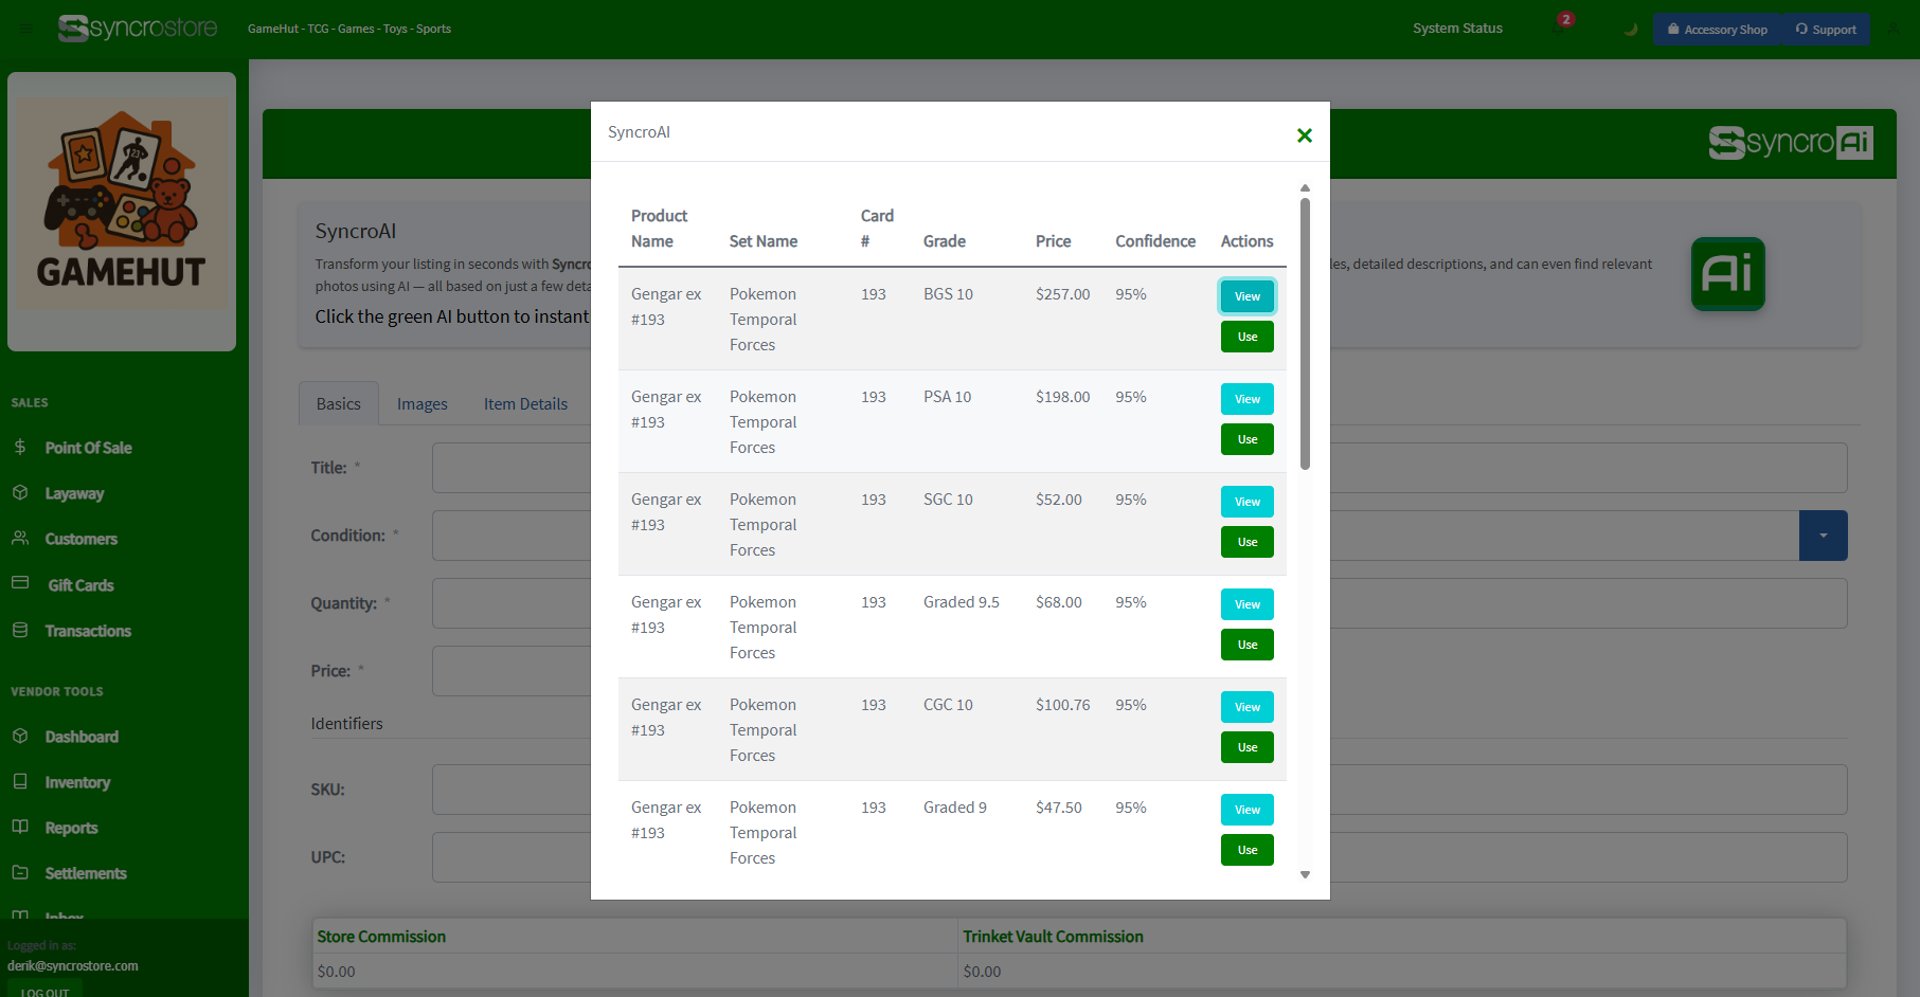Click the Layaway box icon

pos(20,493)
